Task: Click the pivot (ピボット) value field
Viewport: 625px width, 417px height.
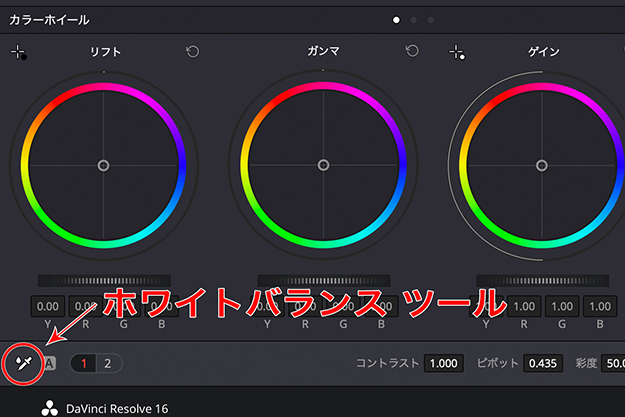Action: (x=543, y=363)
